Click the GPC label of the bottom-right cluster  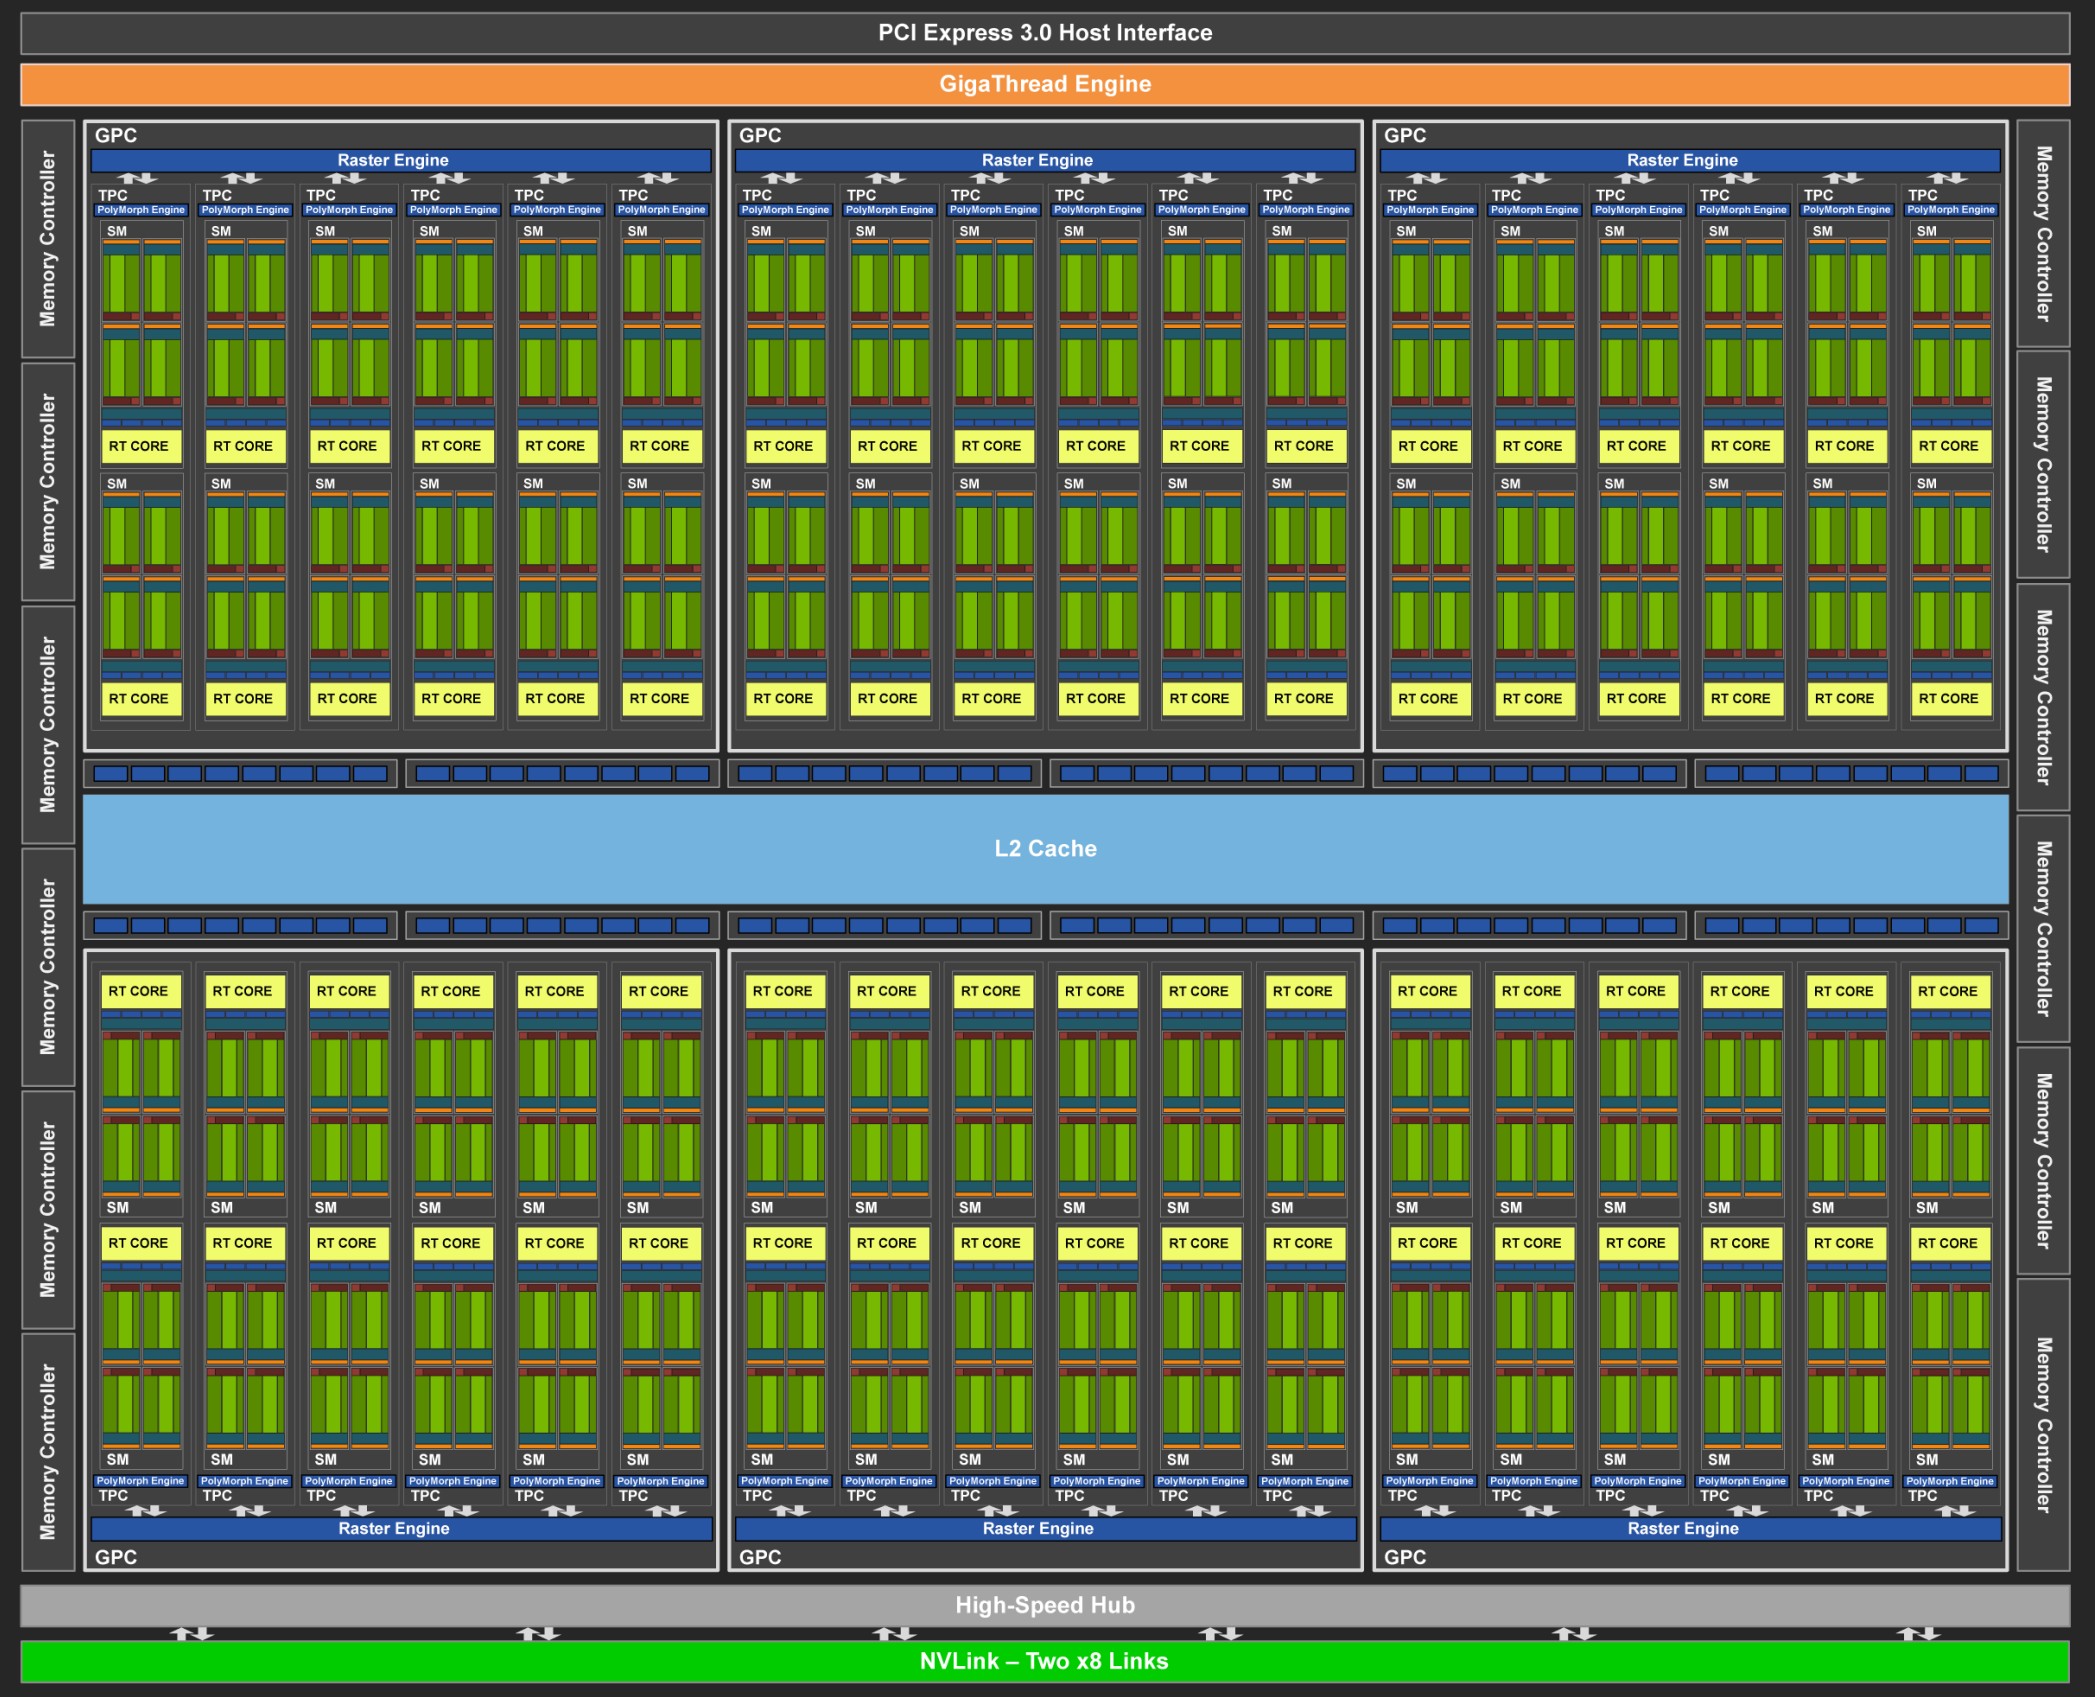point(1405,1557)
